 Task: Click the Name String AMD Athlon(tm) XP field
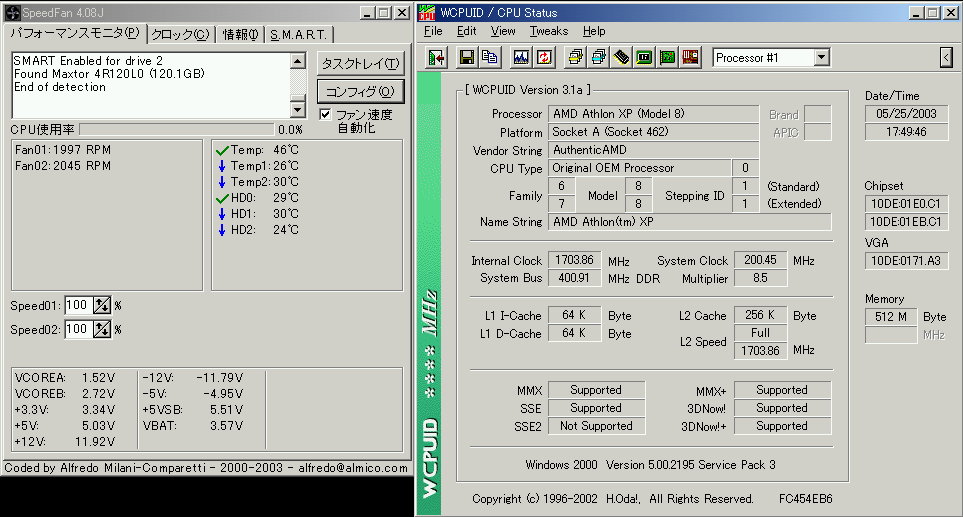tap(690, 222)
